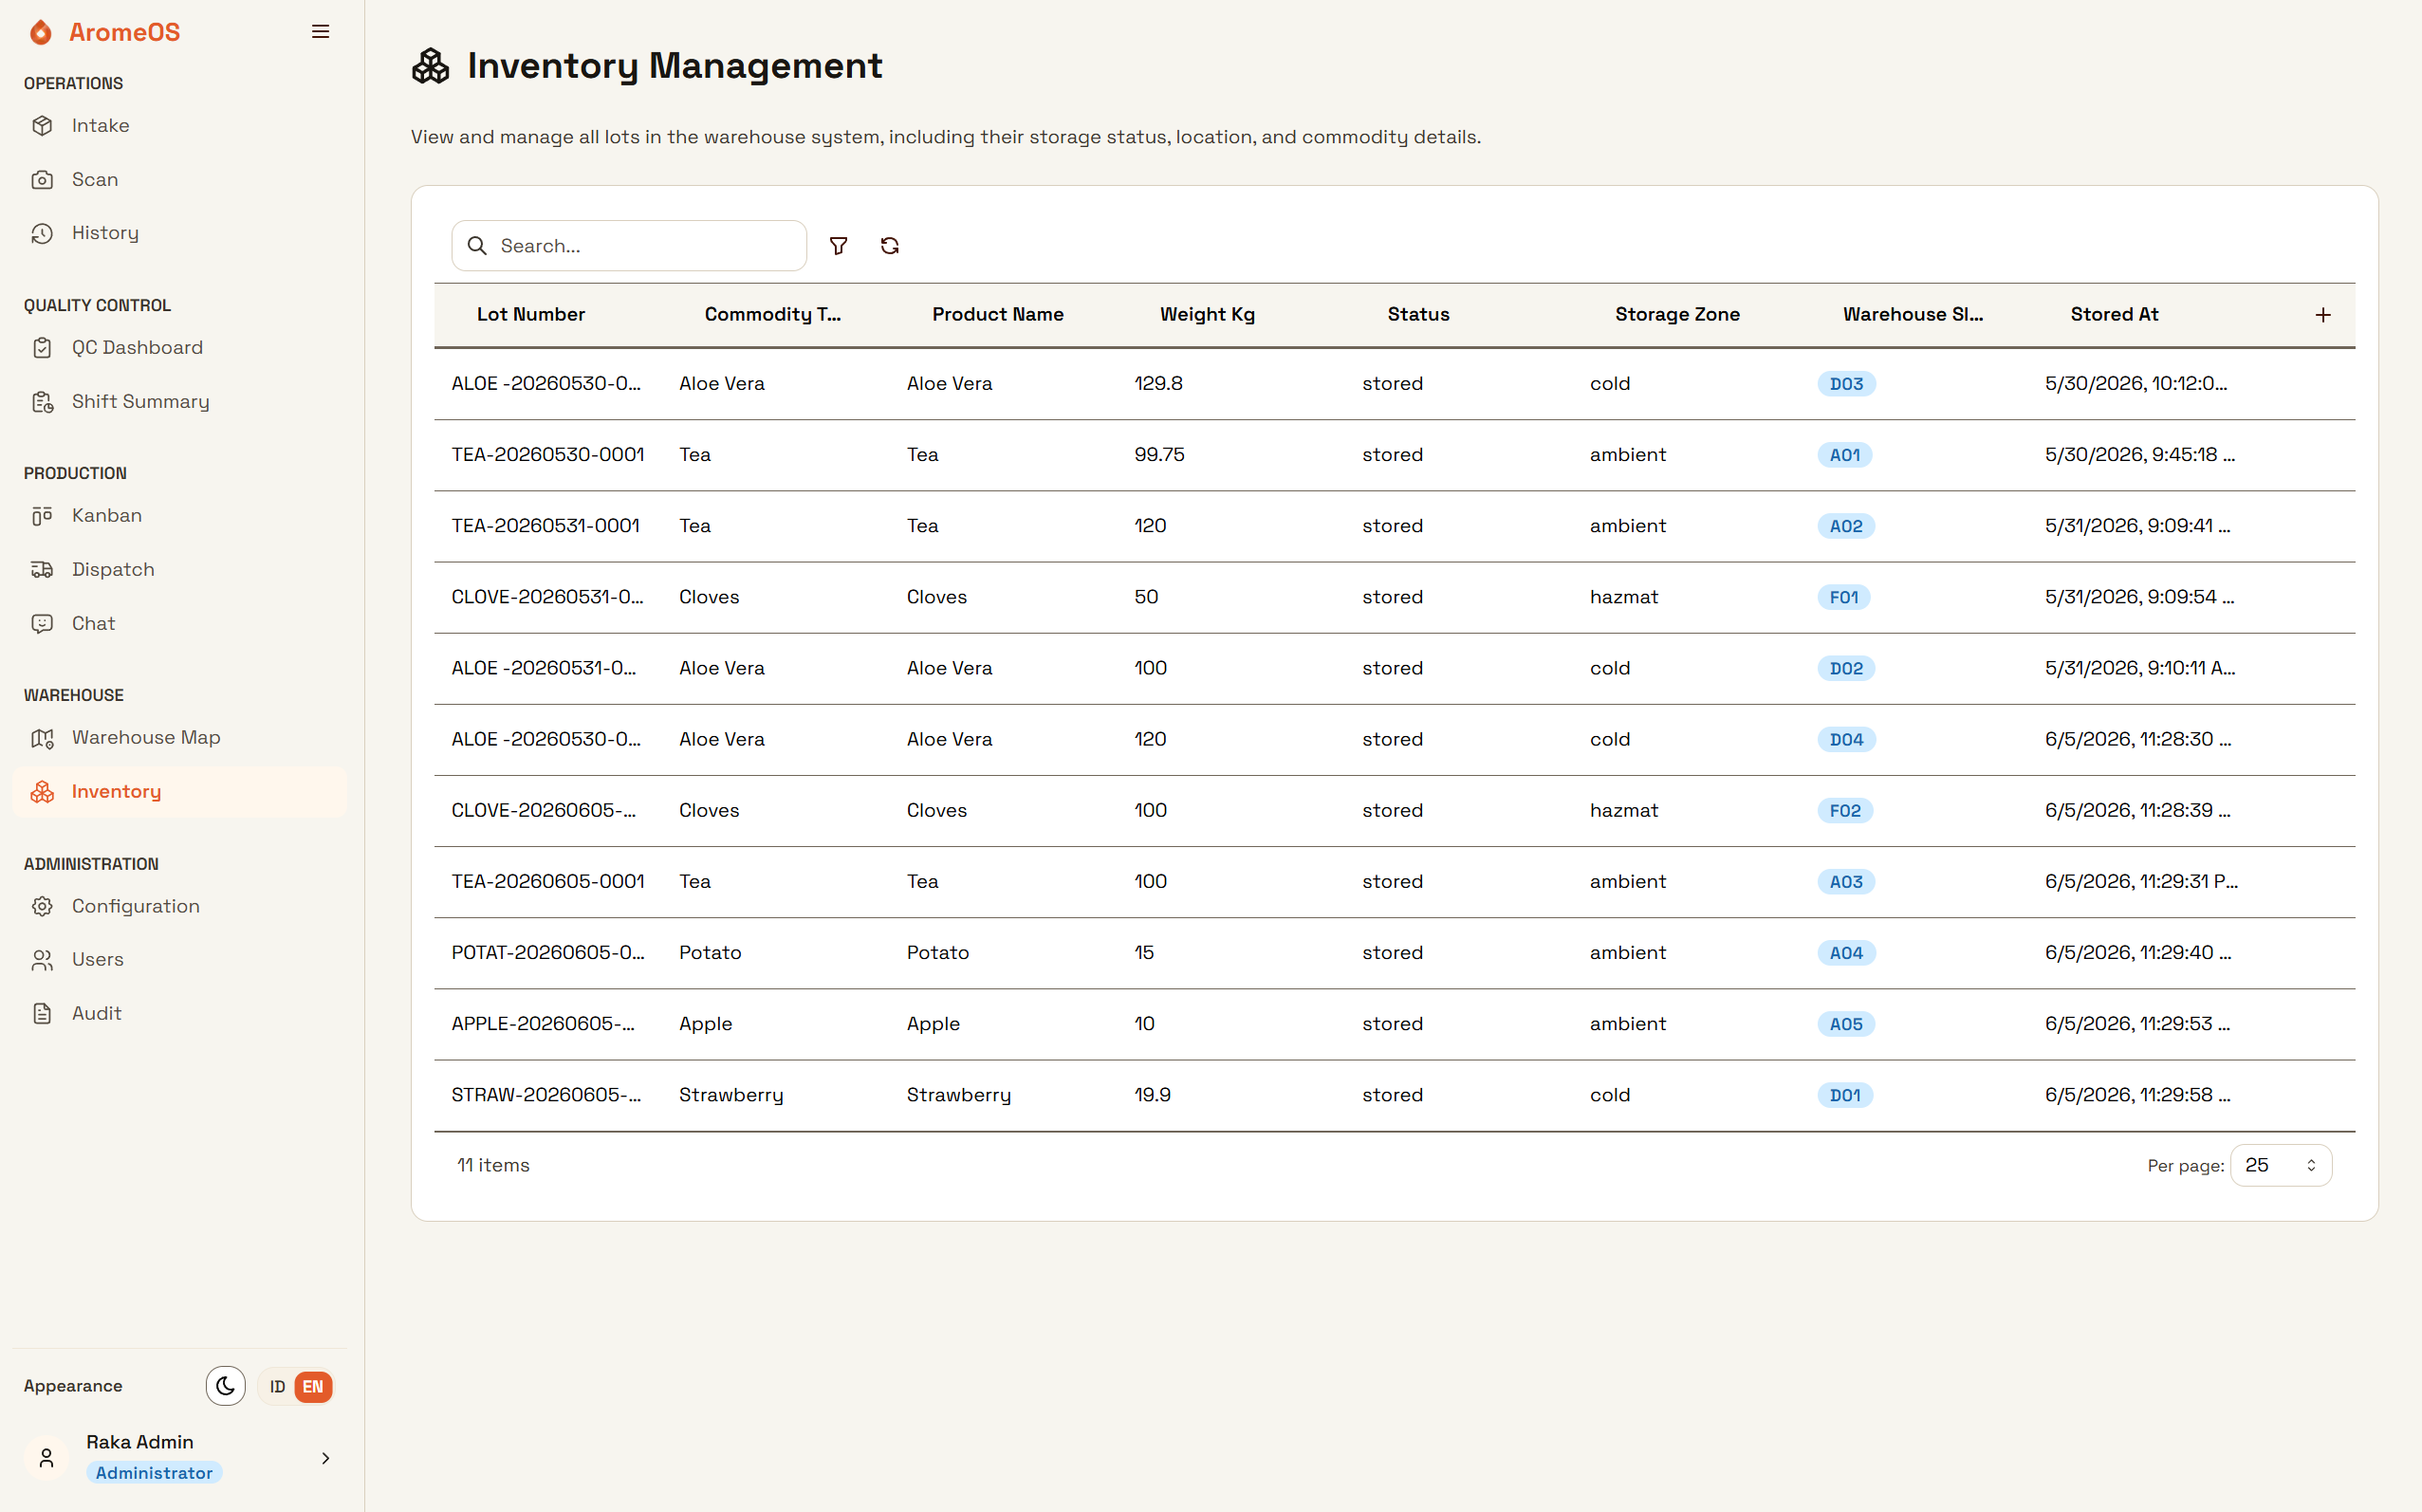Open the Per page 25 dropdown
Image resolution: width=2422 pixels, height=1512 pixels.
point(2280,1165)
